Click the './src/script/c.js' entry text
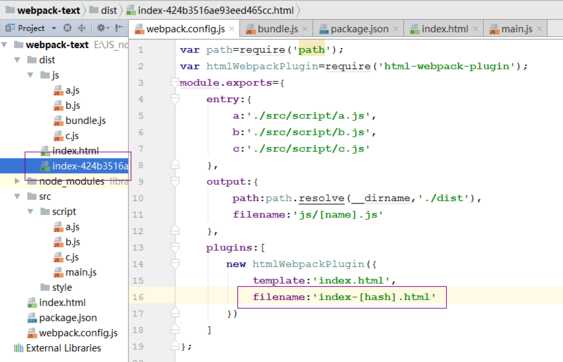This screenshot has width=563, height=362. click(x=309, y=148)
